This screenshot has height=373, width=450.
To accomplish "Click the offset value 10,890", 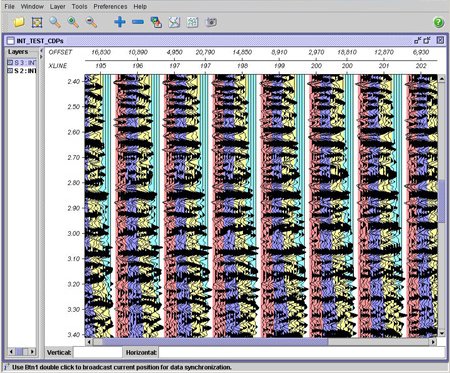I will click(x=138, y=52).
